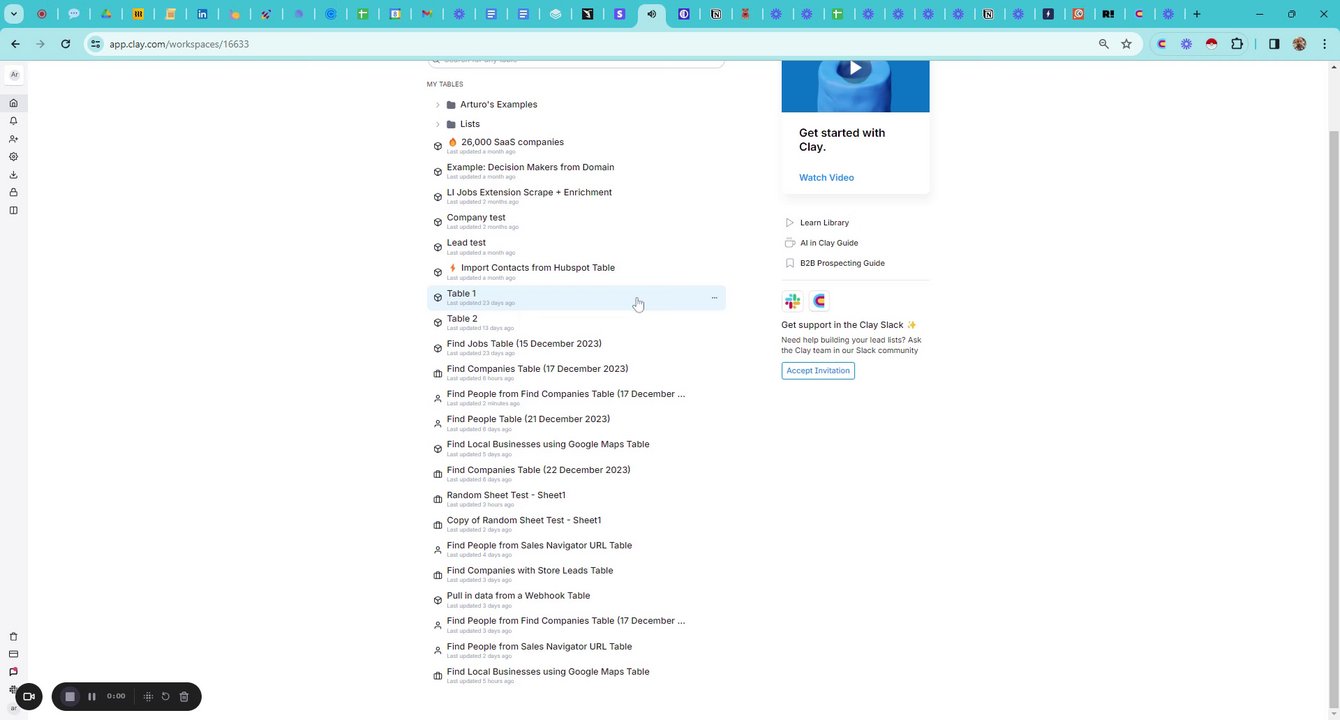Click the book icon in the sidebar
This screenshot has width=1340, height=720.
click(13, 210)
